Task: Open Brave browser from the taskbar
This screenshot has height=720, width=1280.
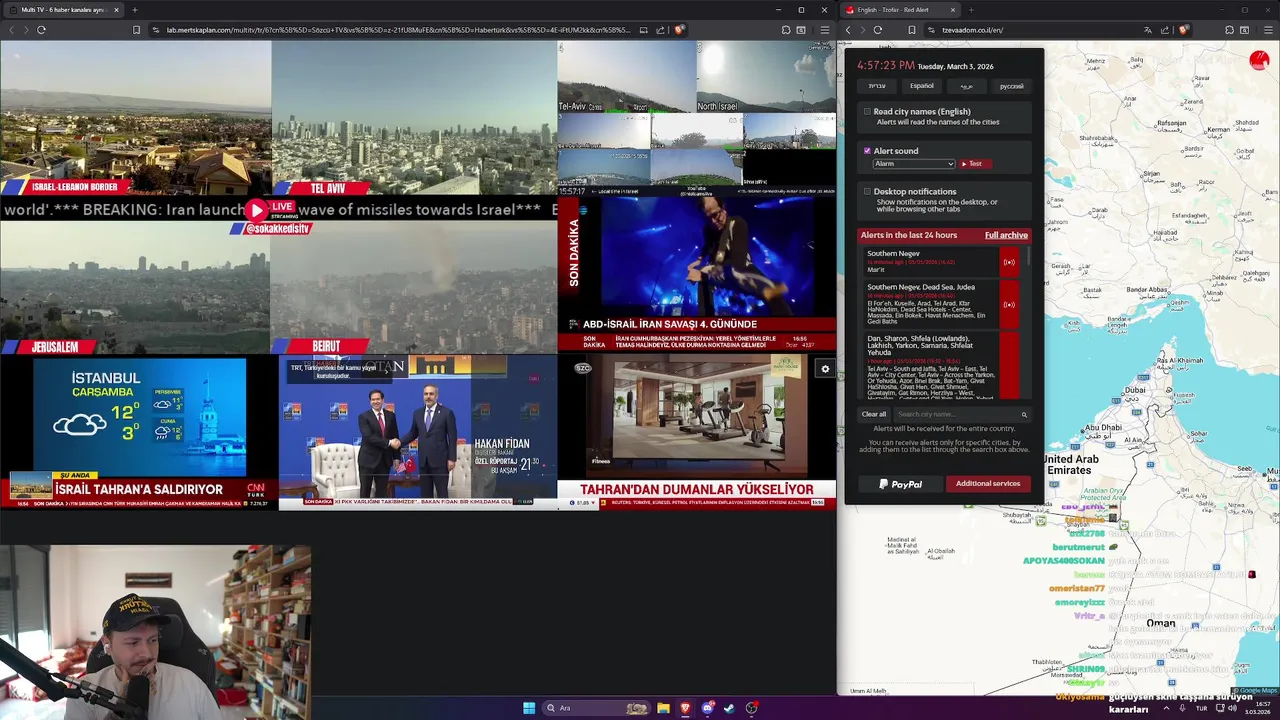Action: tap(685, 708)
